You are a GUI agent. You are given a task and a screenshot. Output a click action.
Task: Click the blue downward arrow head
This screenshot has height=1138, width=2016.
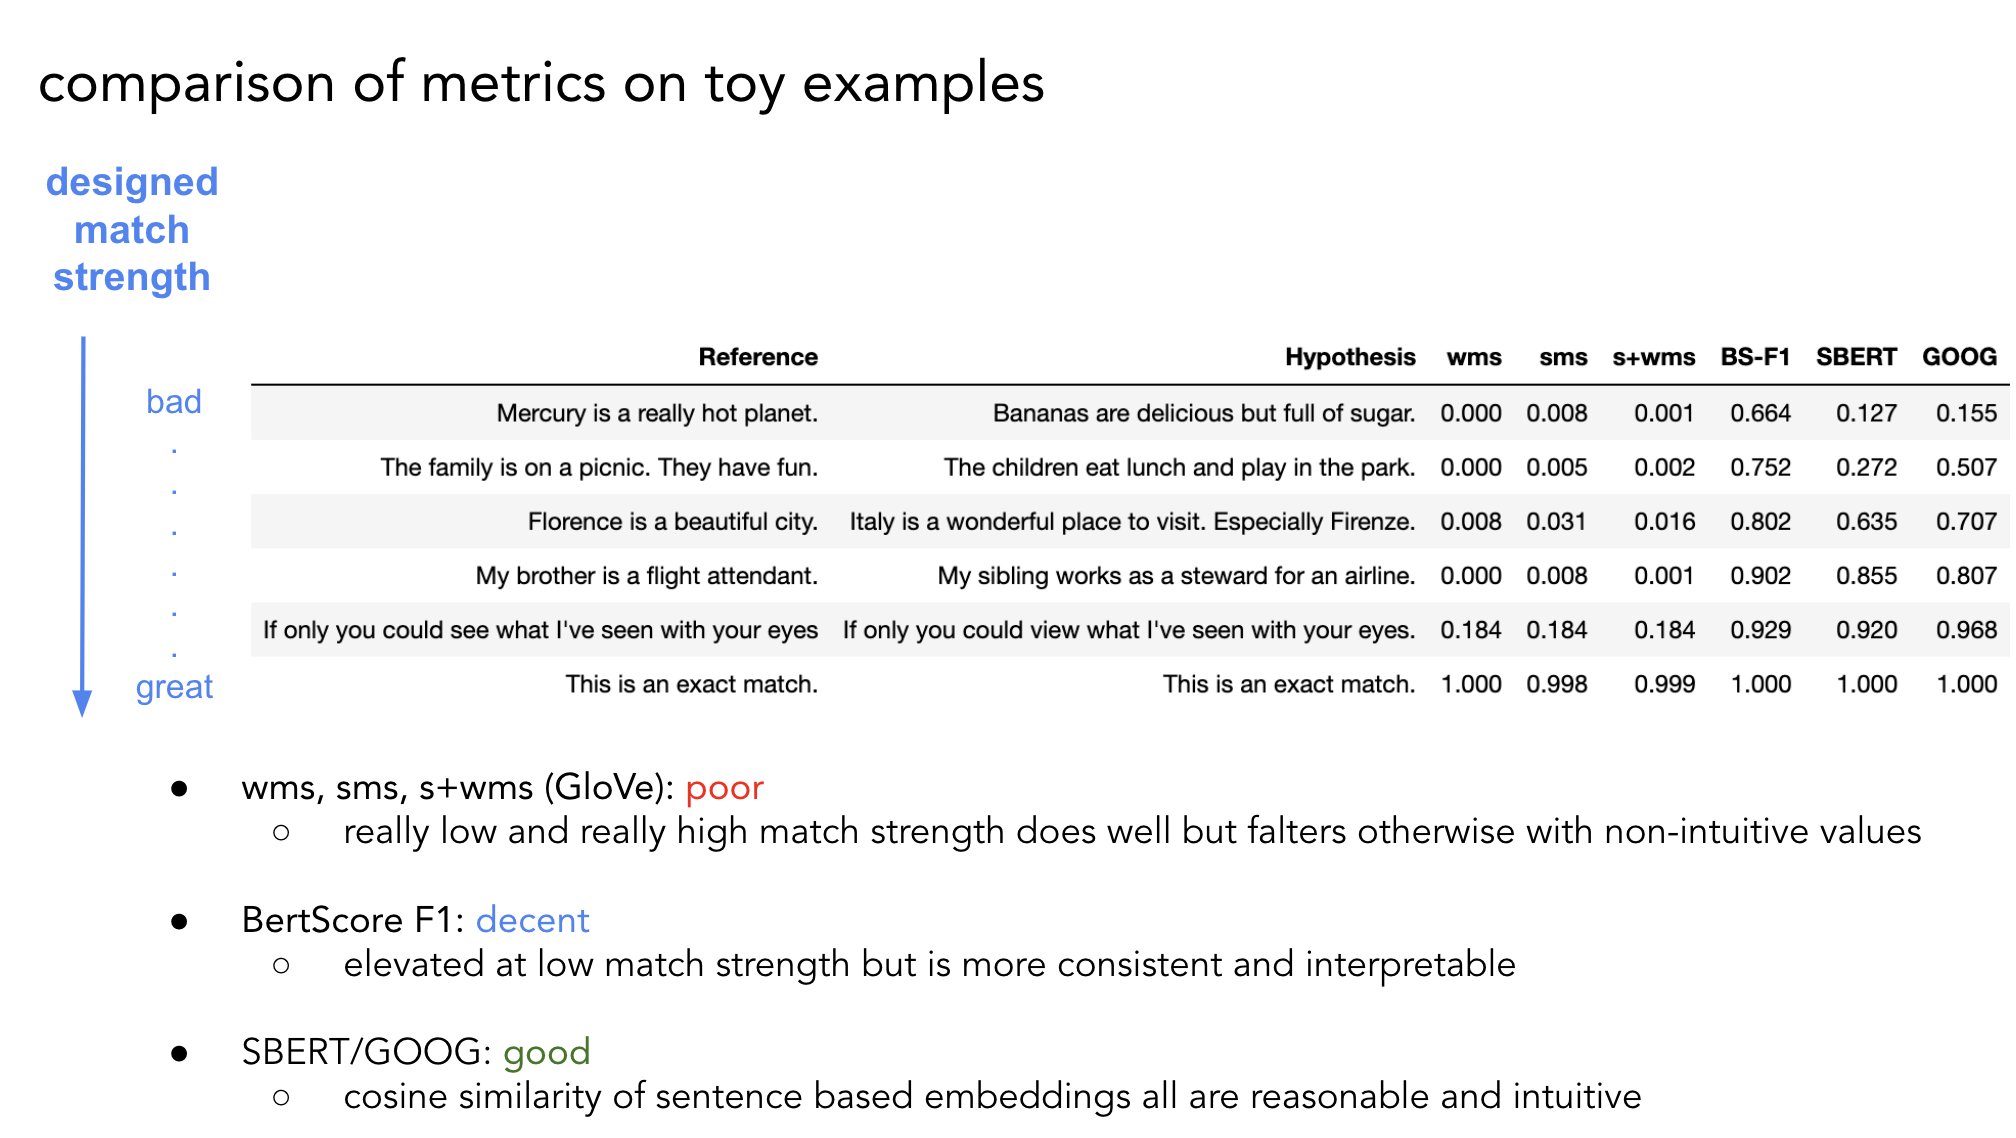coord(83,703)
